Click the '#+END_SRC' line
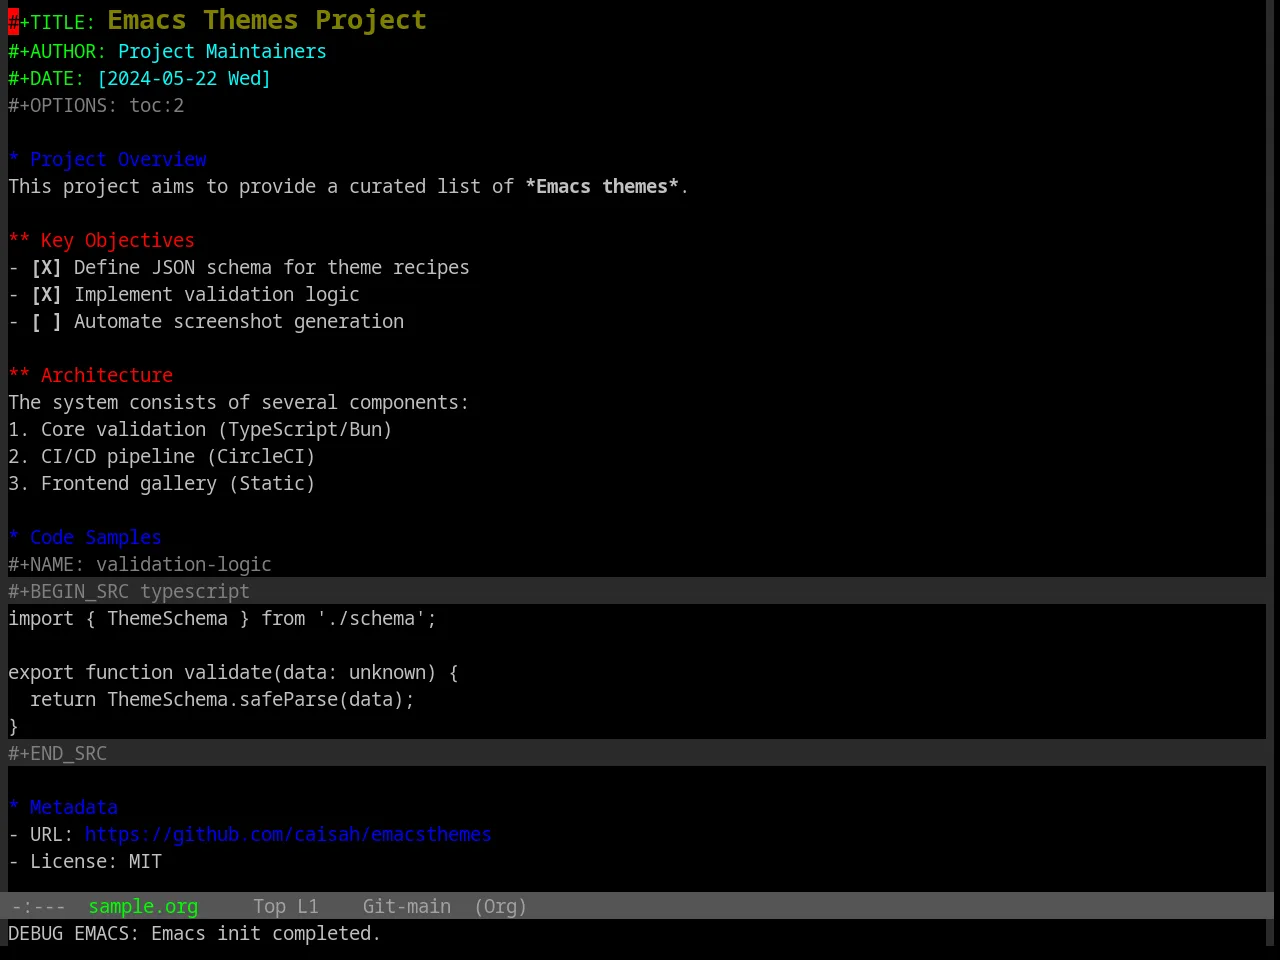Viewport: 1280px width, 960px height. (x=637, y=753)
